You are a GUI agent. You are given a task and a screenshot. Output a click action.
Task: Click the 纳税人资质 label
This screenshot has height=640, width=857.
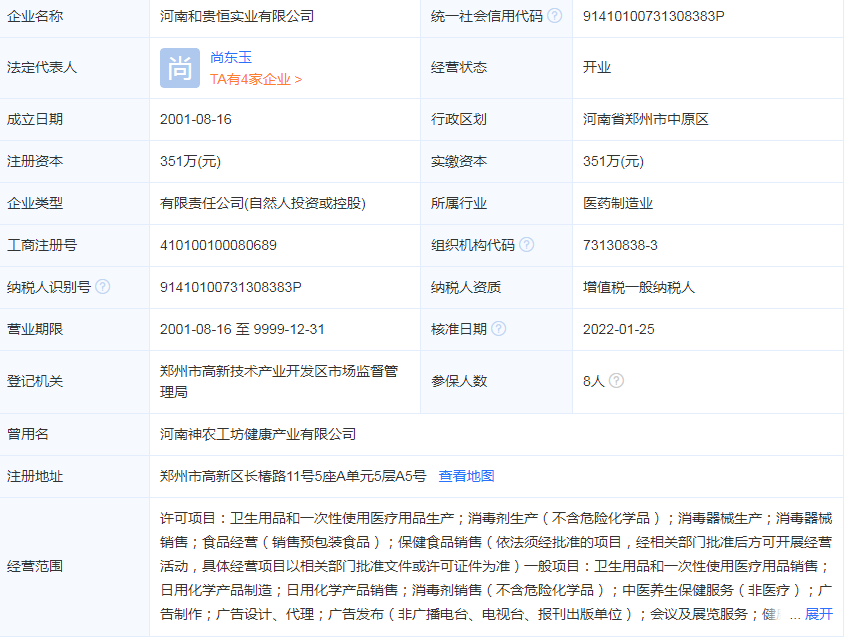[466, 287]
